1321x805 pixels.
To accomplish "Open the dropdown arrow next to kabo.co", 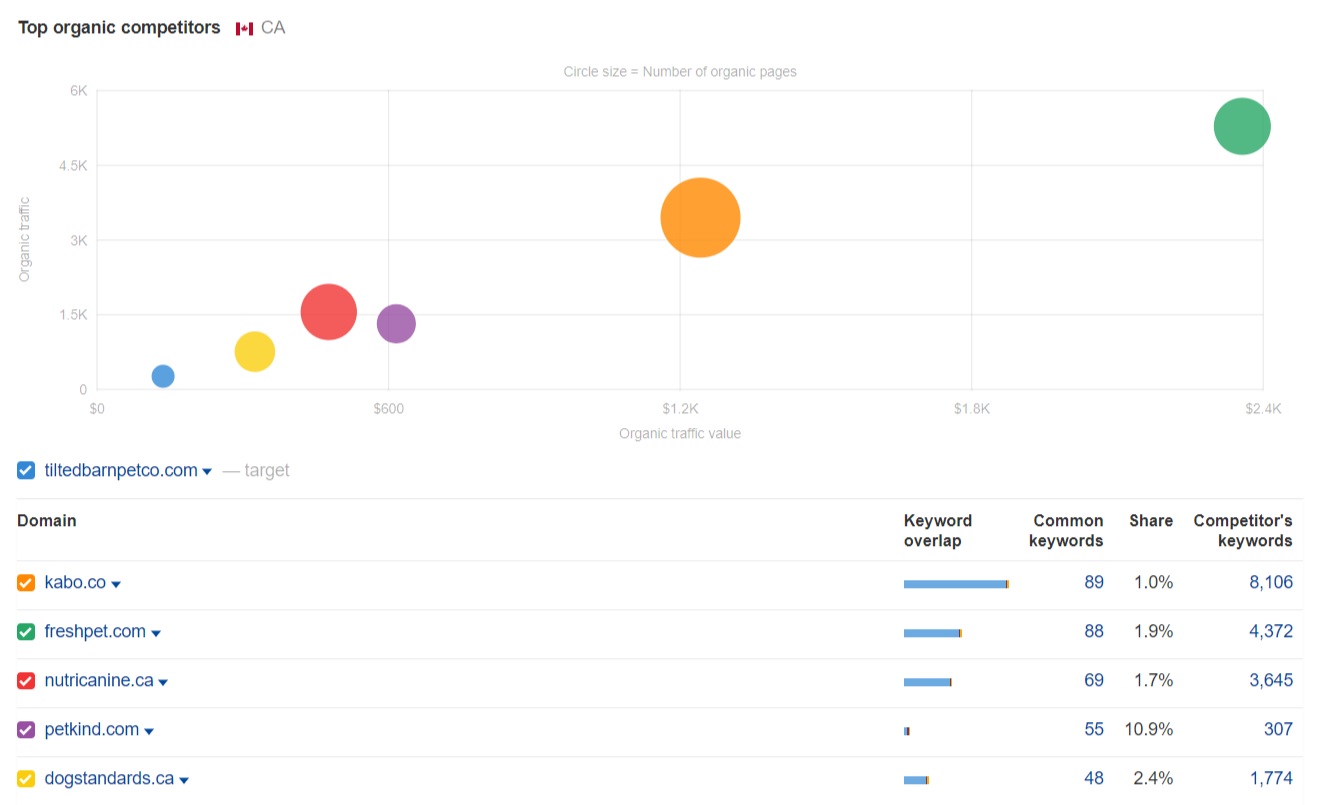I will tap(116, 585).
